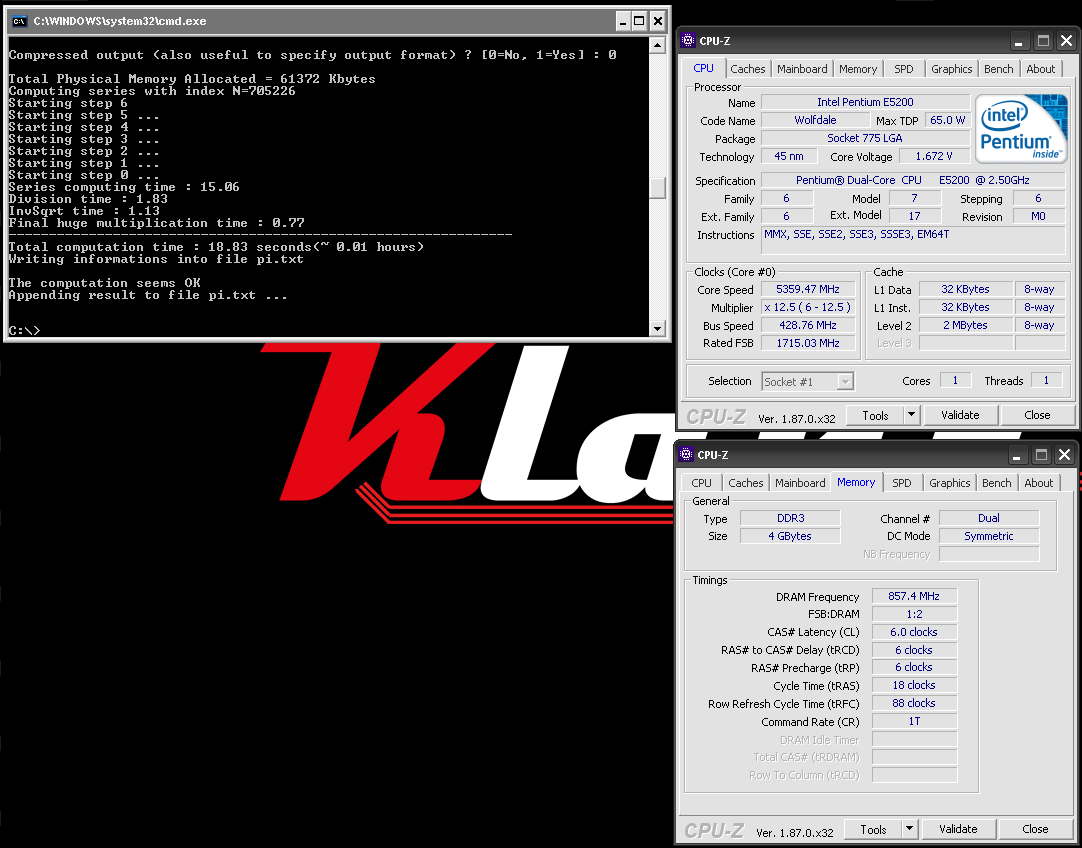Click the DRAM Frequency value 857.4 MHz
1082x848 pixels.
click(914, 596)
